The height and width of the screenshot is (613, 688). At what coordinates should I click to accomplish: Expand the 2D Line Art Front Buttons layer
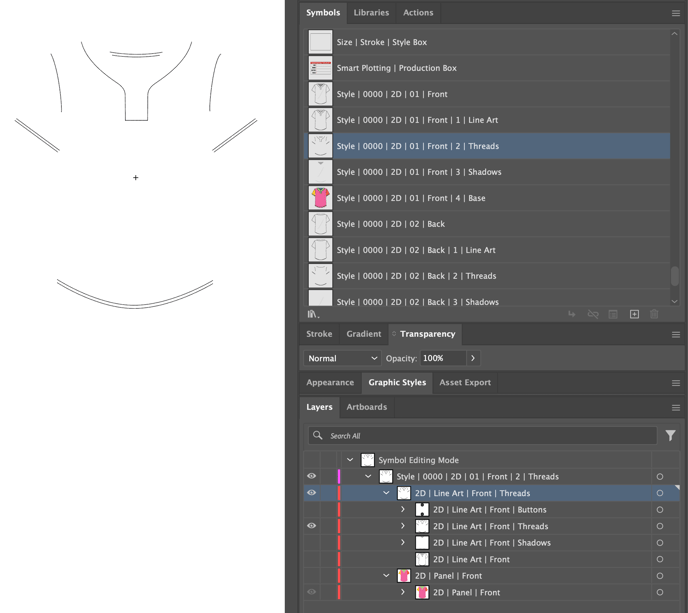[x=403, y=510]
